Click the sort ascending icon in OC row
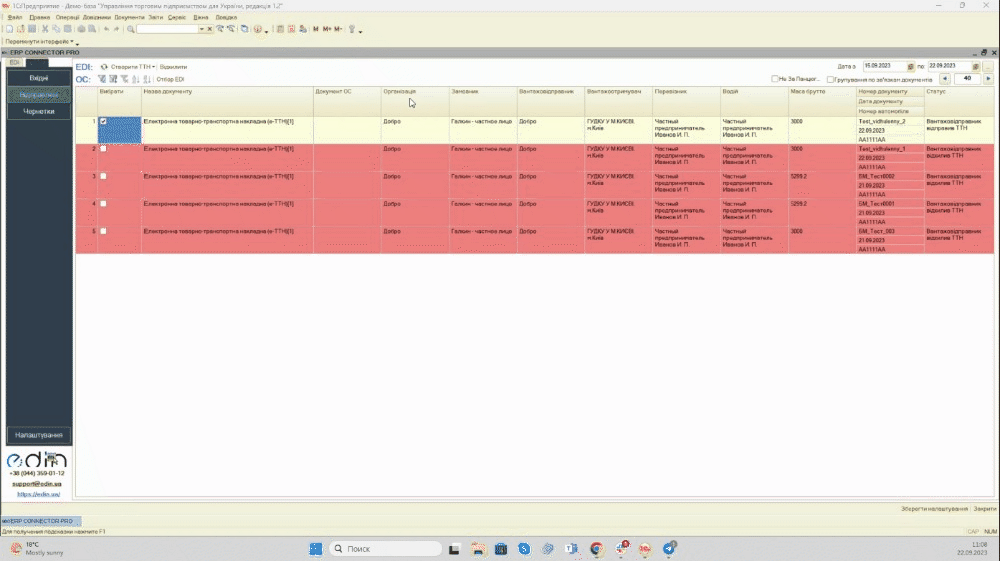The image size is (1000, 561). point(135,79)
